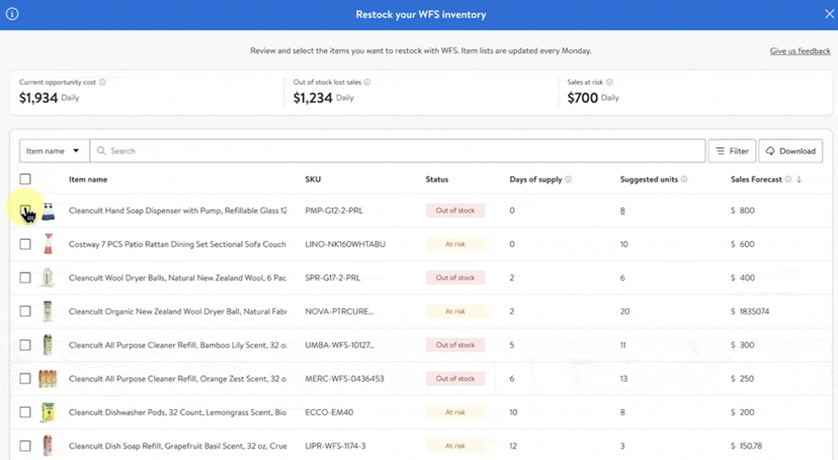Viewport: 838px width, 460px height.
Task: Open the Item name search-type dropdown
Action: coord(54,151)
